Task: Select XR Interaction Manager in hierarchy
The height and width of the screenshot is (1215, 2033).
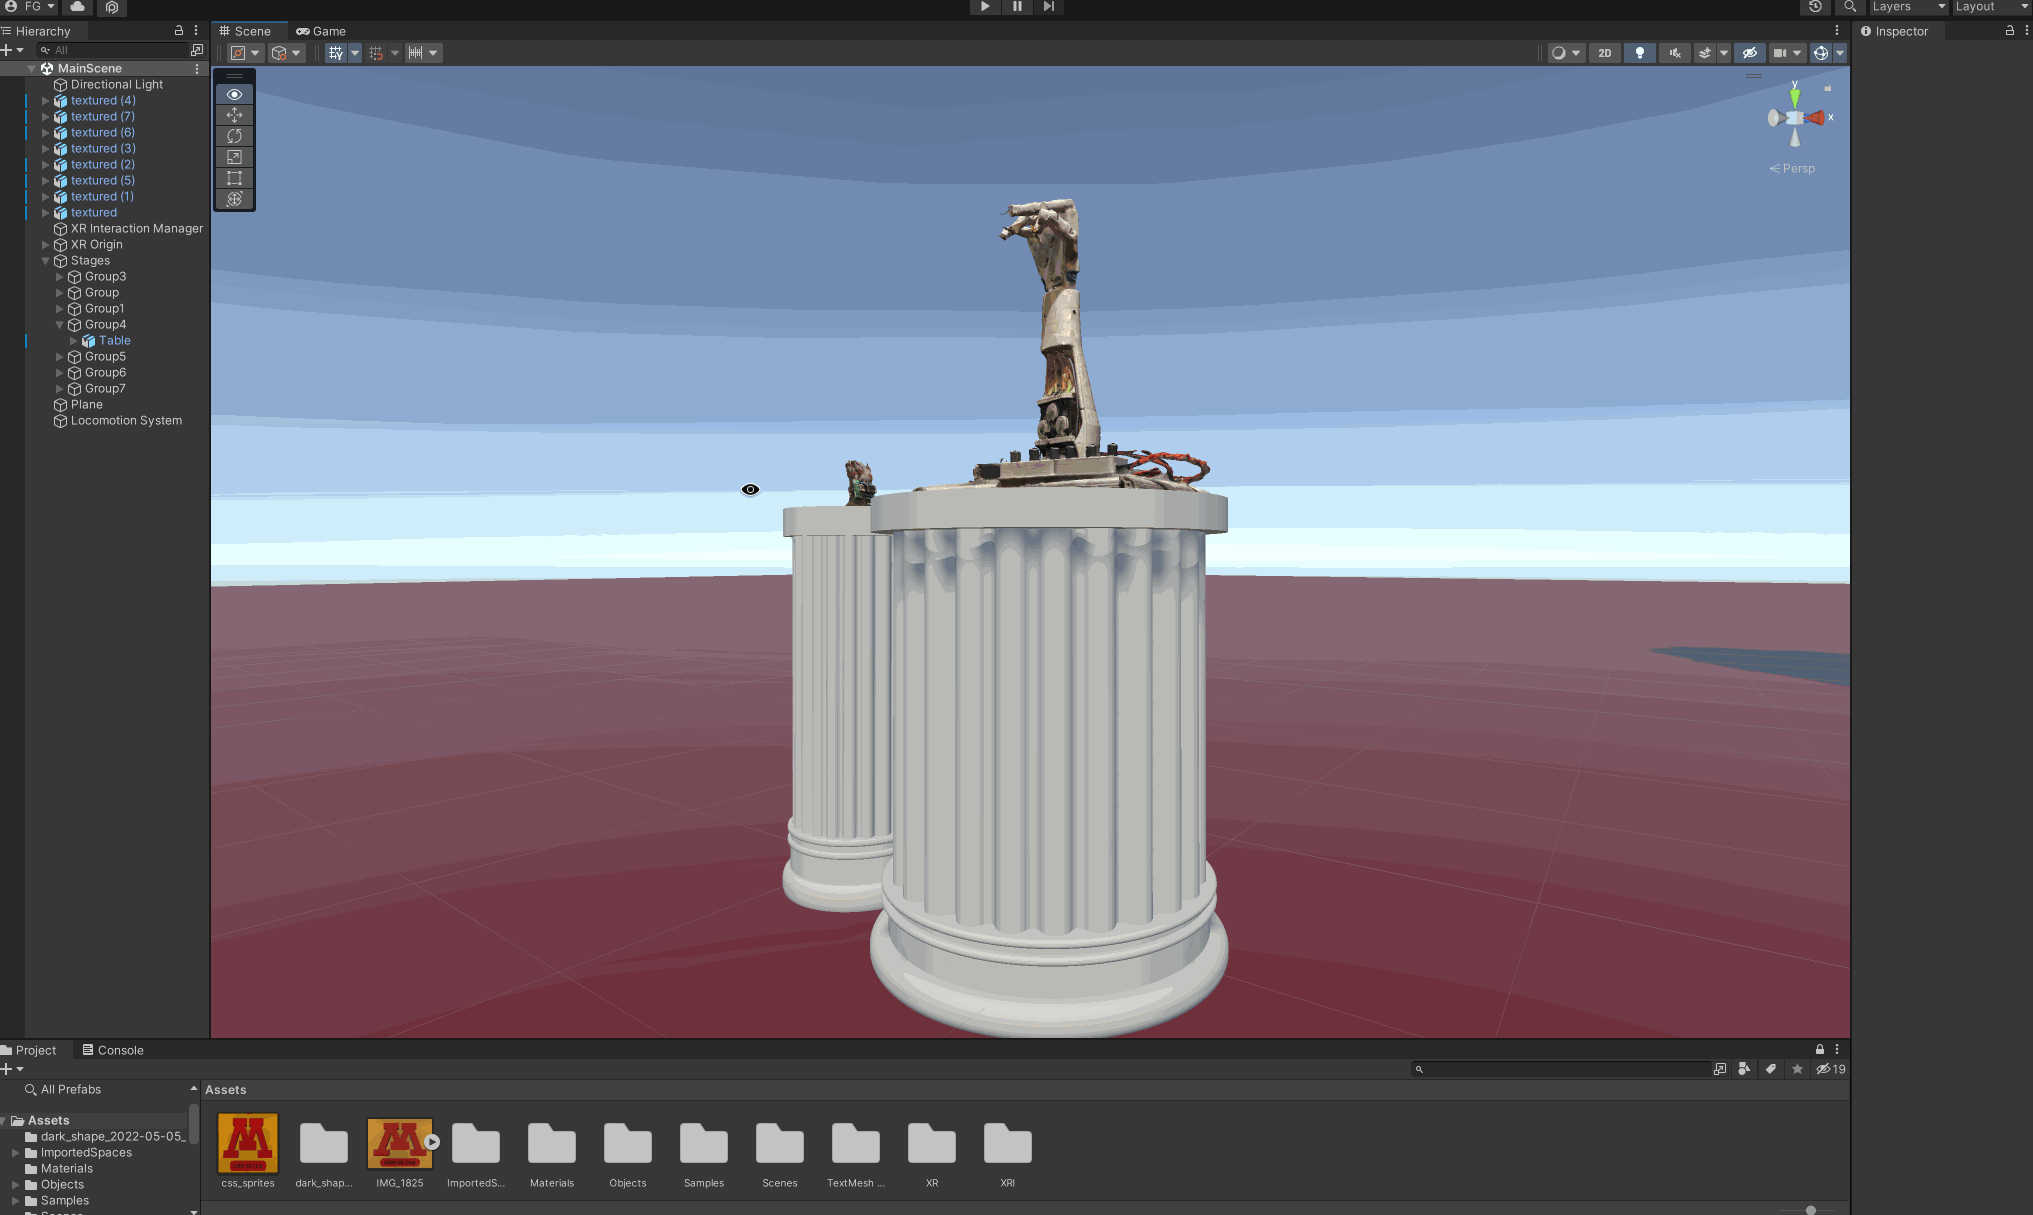Action: [136, 229]
